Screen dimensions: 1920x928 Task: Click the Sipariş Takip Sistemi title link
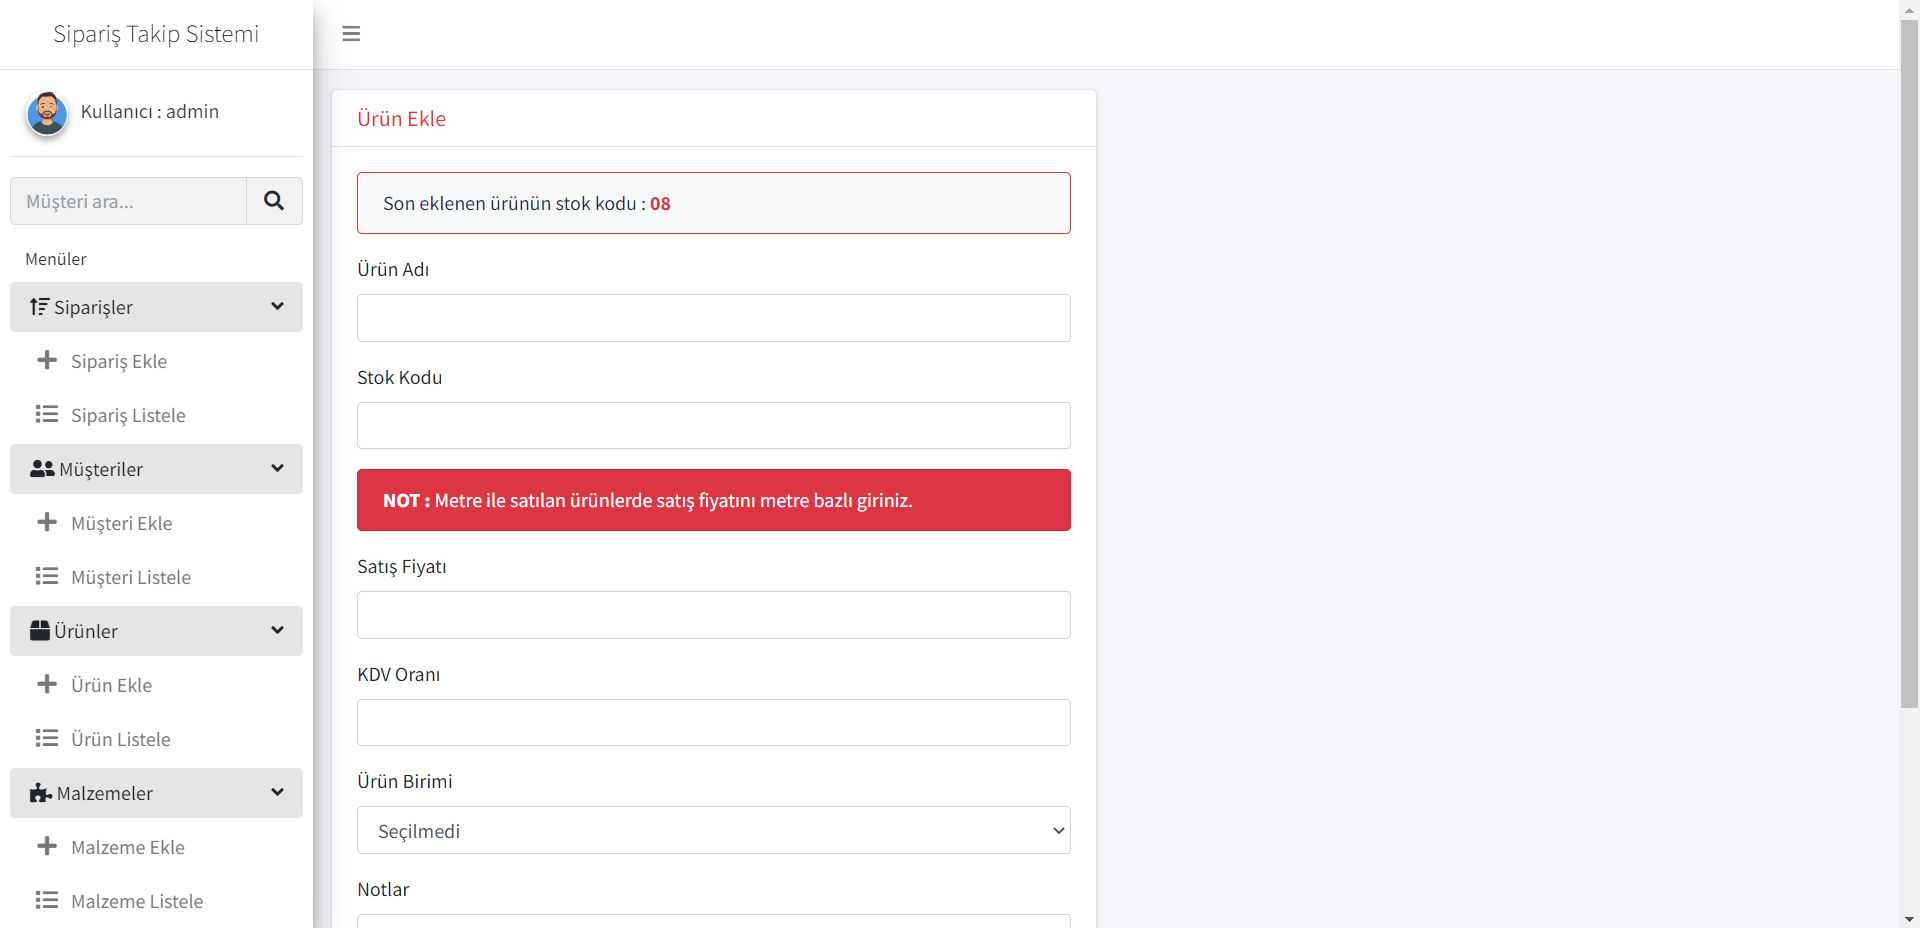pos(156,34)
